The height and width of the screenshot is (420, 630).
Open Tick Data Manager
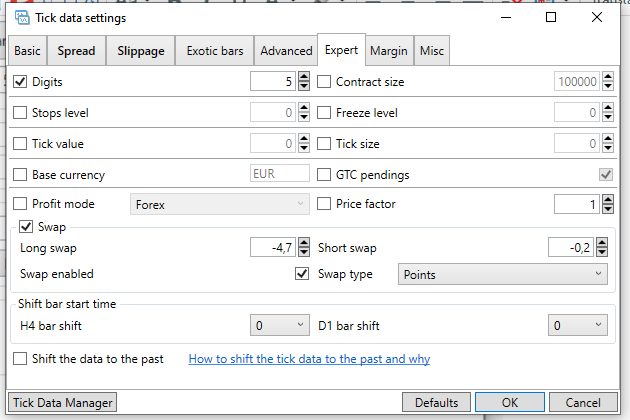click(x=62, y=402)
